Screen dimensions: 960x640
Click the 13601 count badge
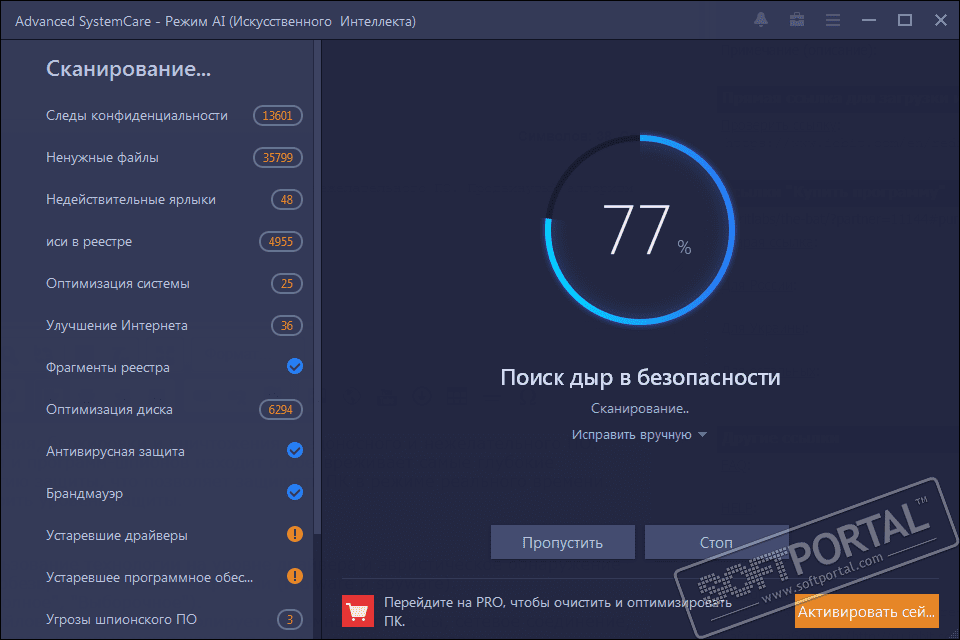278,116
